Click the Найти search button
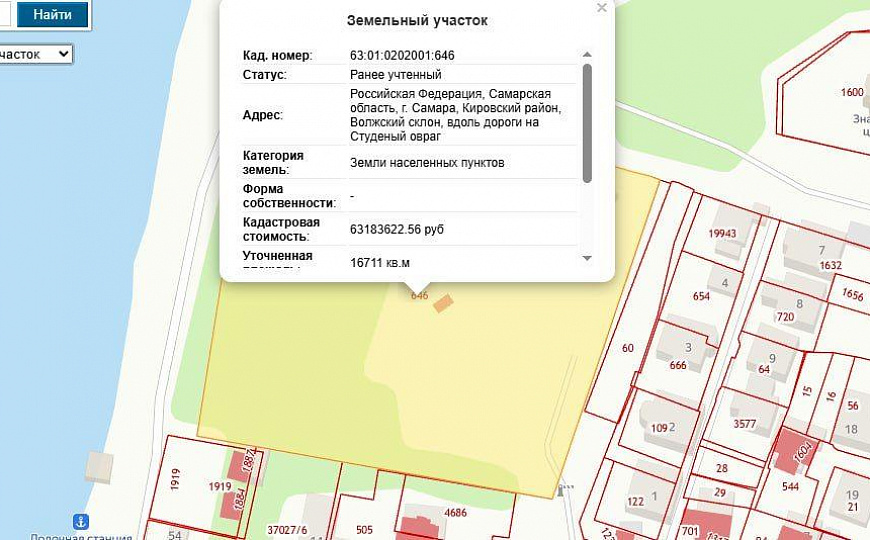 52,15
